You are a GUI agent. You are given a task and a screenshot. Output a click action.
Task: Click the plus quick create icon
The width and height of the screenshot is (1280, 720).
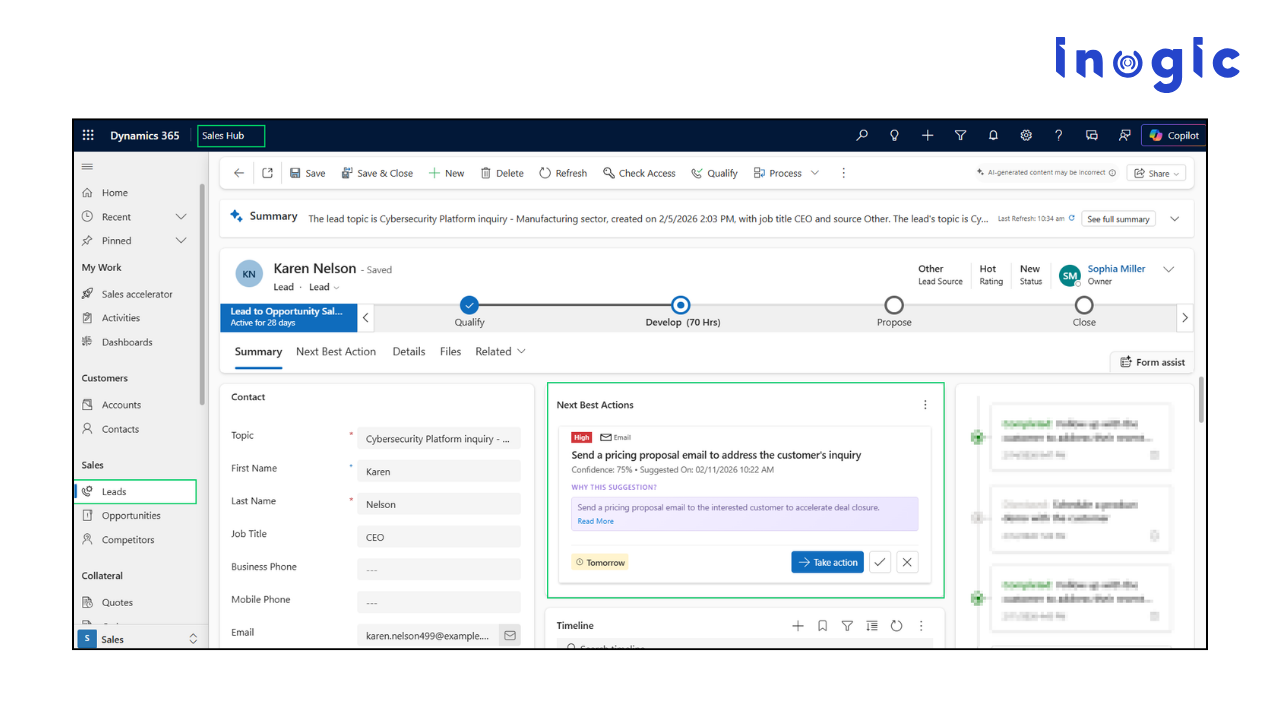point(928,135)
